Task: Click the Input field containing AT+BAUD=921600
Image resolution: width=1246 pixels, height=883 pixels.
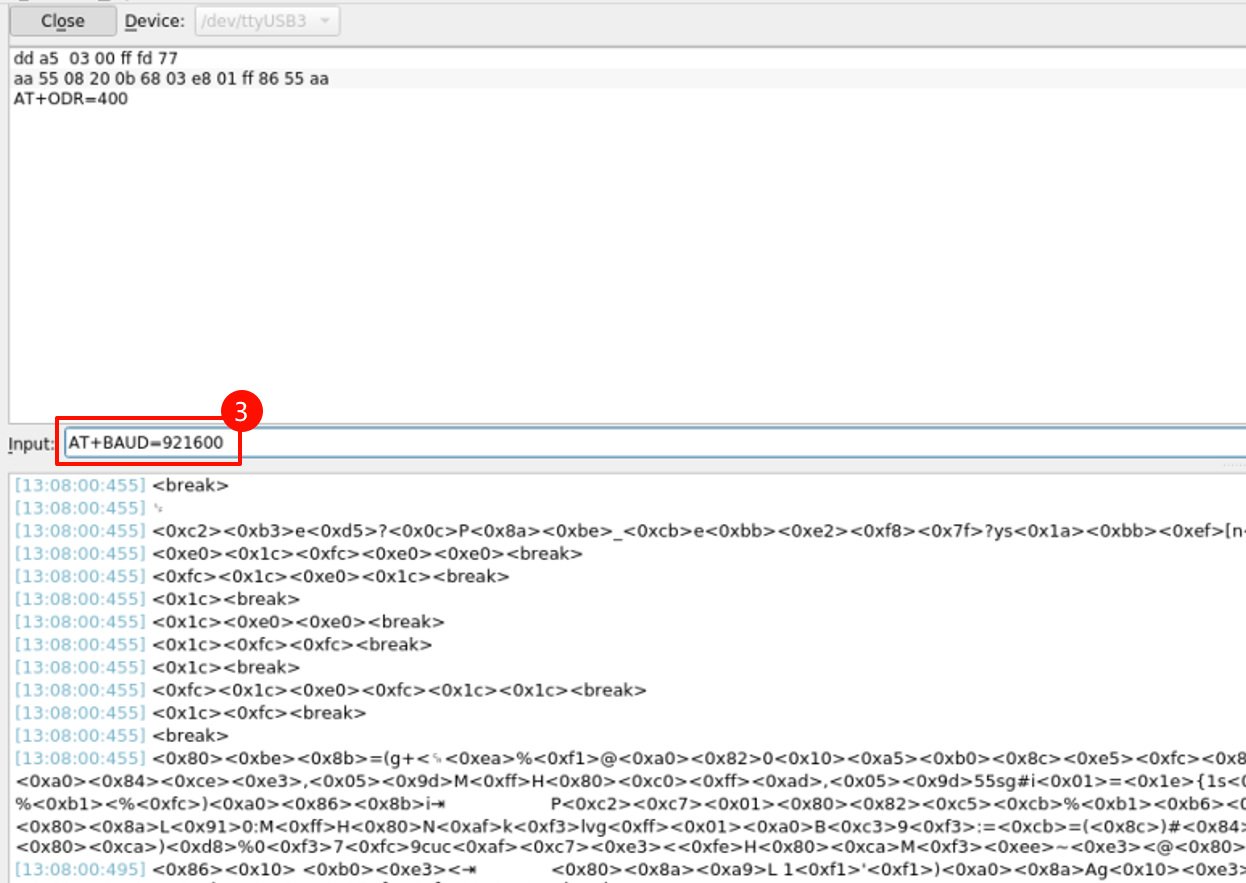Action: (x=650, y=442)
